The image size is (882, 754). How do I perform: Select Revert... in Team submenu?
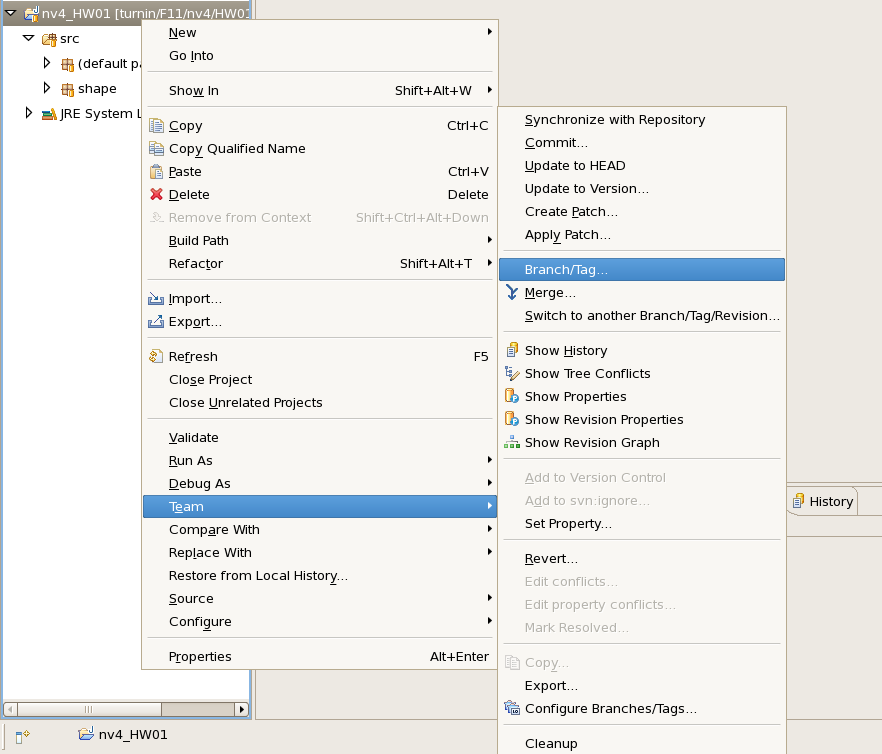551,558
